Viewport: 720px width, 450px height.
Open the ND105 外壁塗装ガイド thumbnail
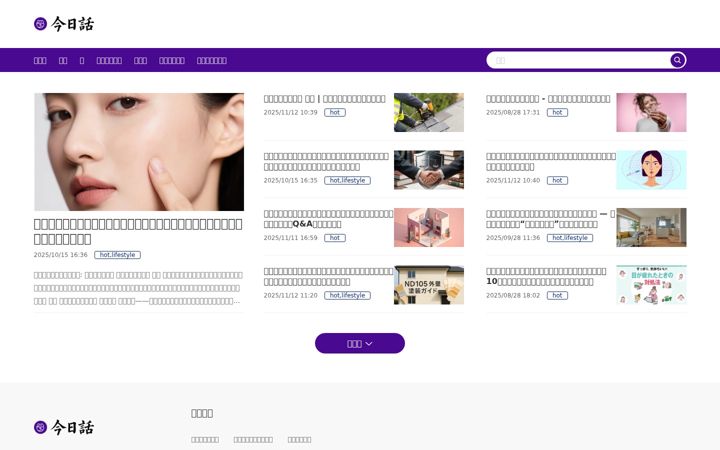tap(429, 285)
